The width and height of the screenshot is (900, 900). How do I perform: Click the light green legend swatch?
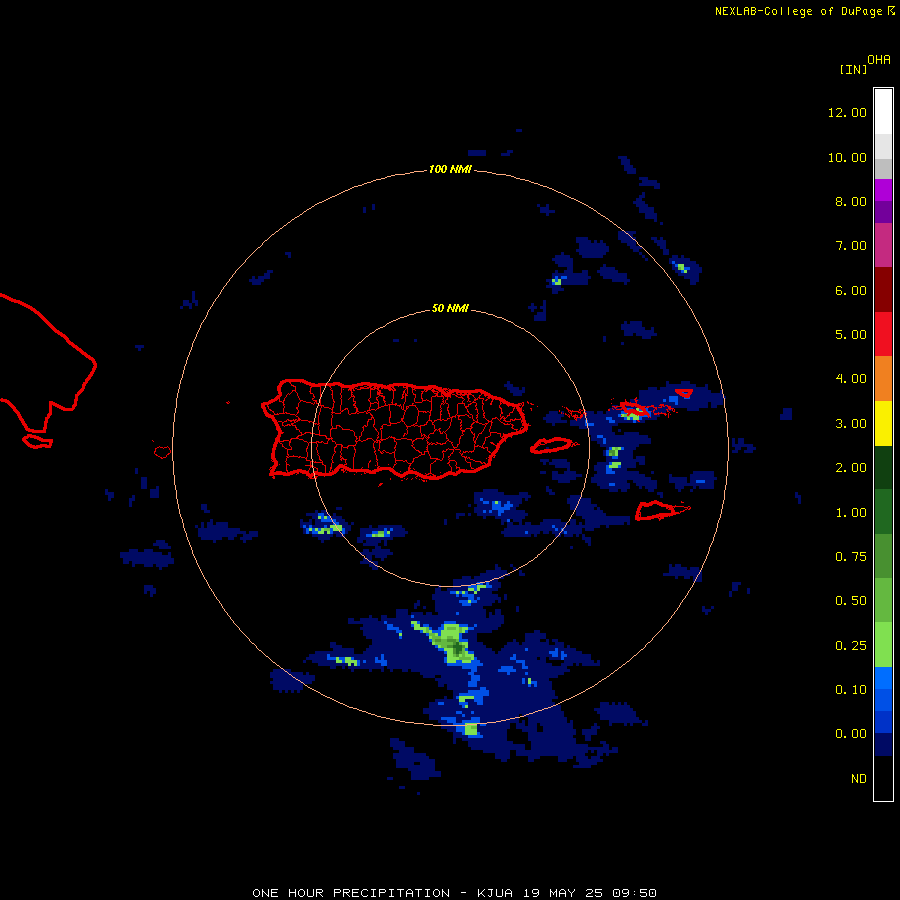coord(883,645)
